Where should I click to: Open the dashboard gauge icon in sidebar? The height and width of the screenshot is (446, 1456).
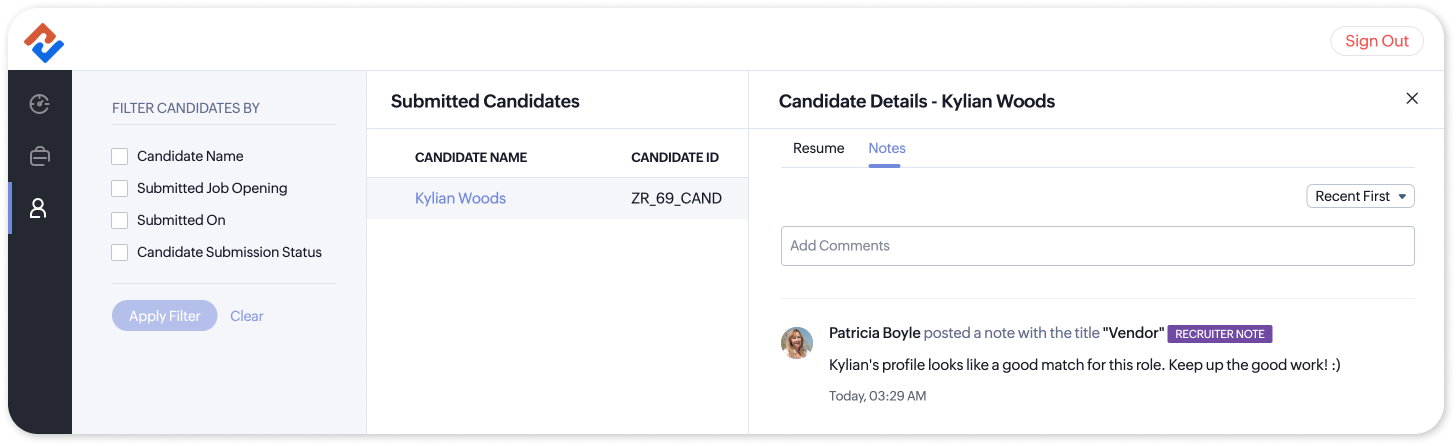click(39, 104)
